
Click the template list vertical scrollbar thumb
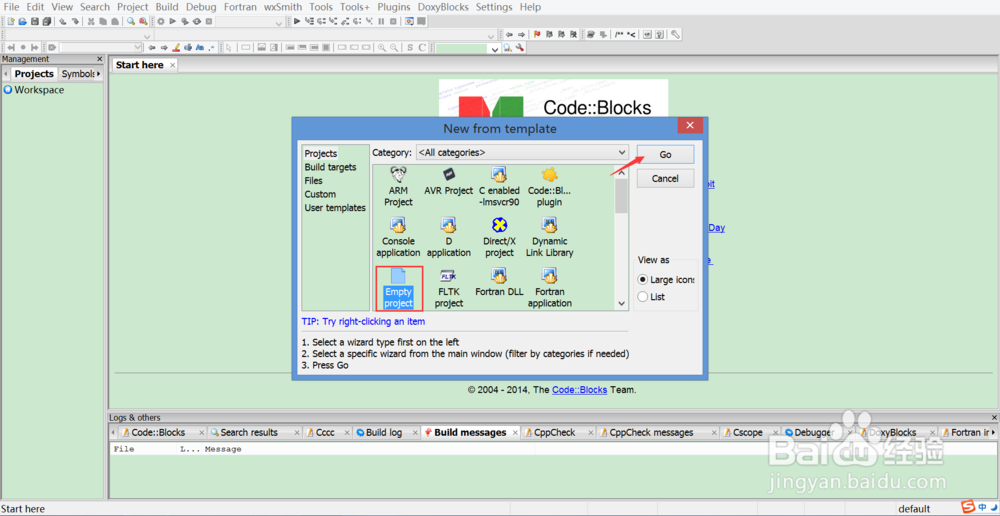click(621, 196)
